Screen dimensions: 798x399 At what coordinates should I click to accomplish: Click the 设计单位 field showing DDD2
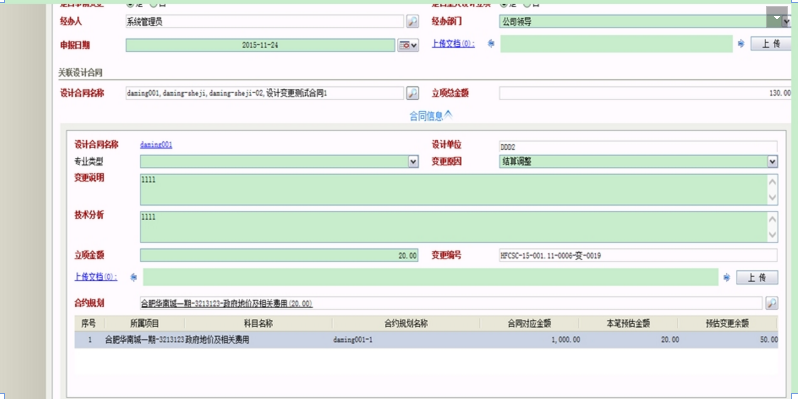(638, 147)
